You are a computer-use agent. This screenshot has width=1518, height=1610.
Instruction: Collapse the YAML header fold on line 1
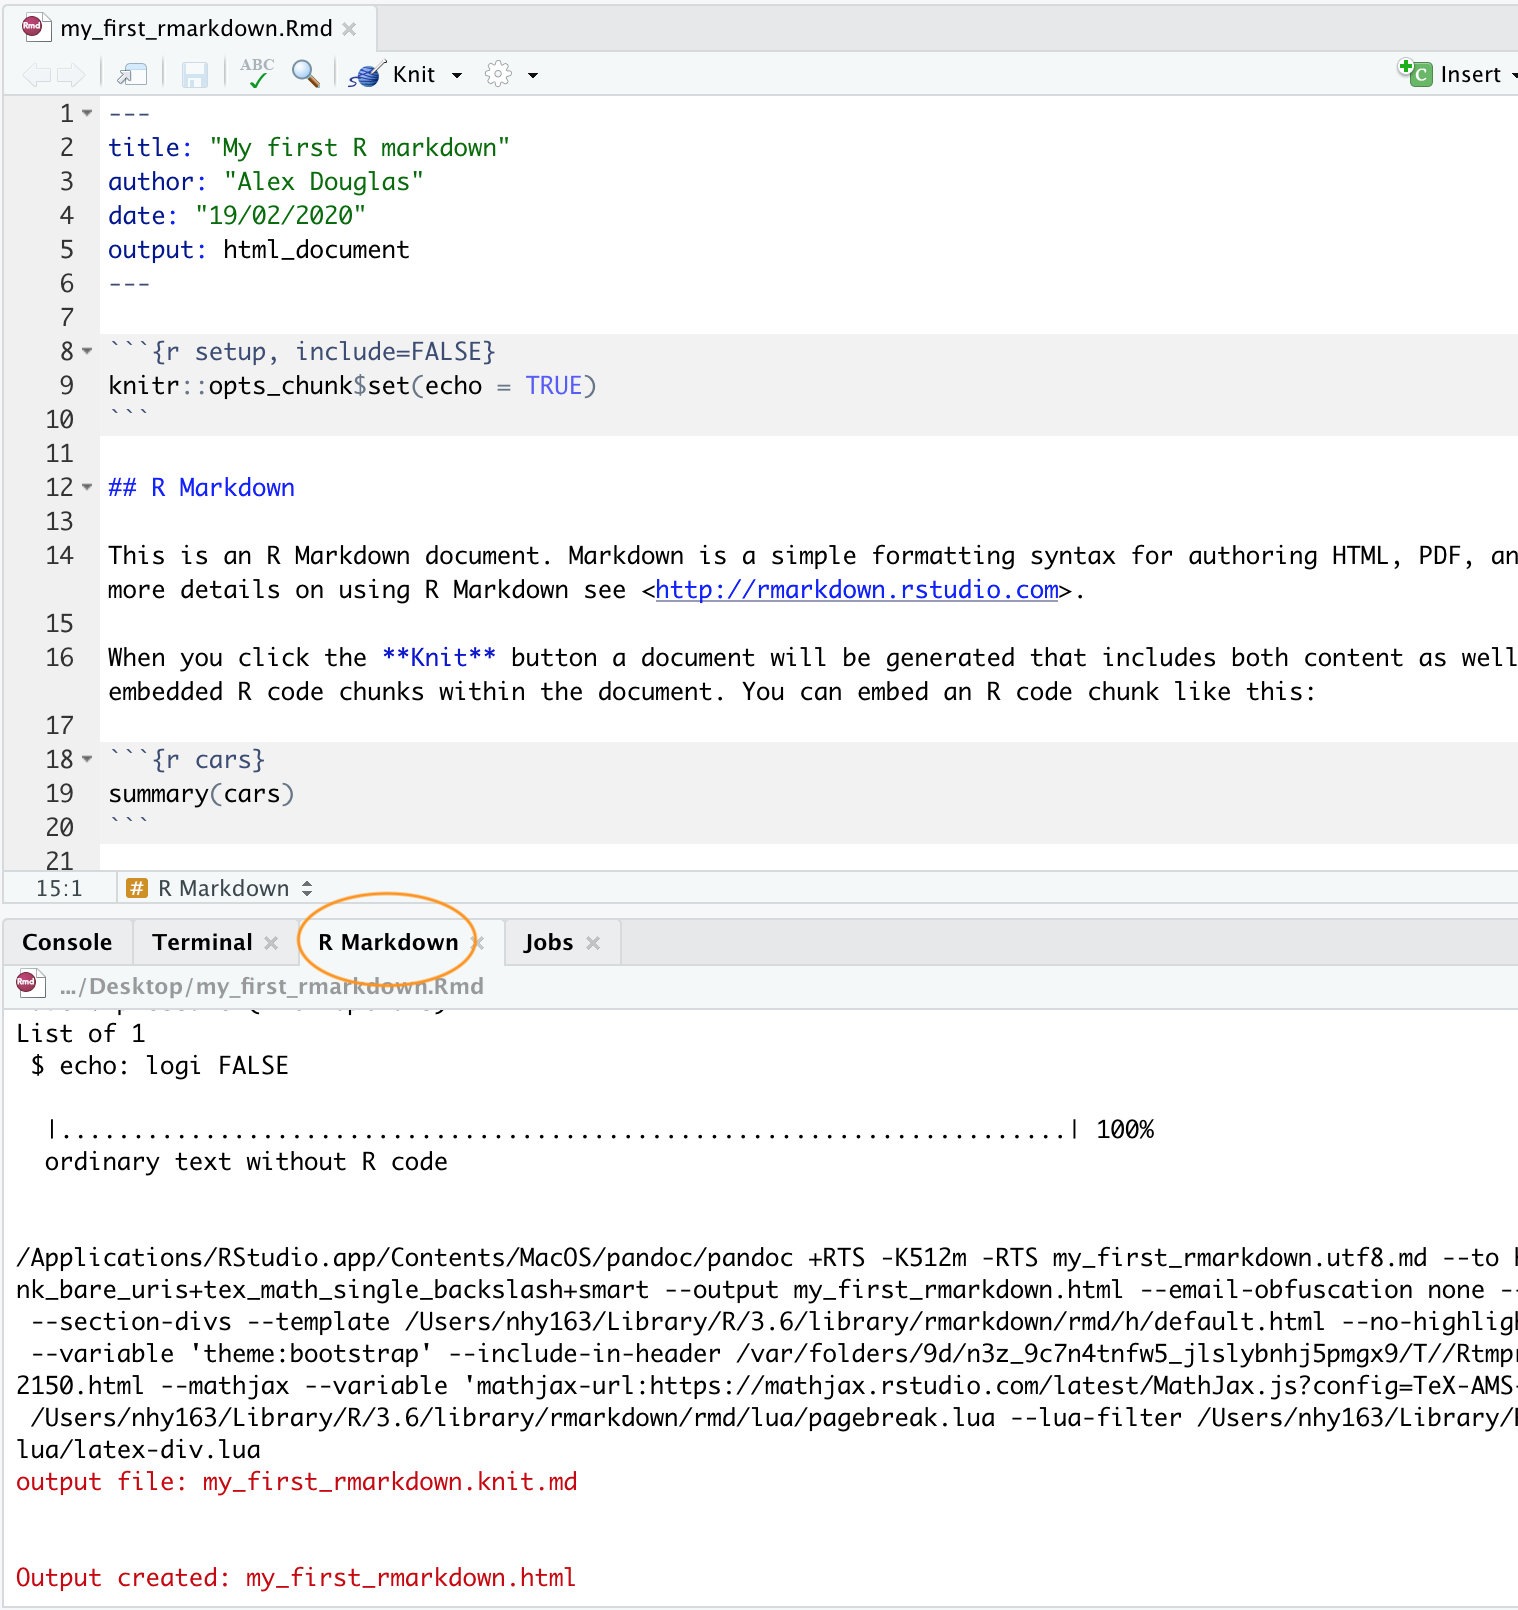(88, 113)
